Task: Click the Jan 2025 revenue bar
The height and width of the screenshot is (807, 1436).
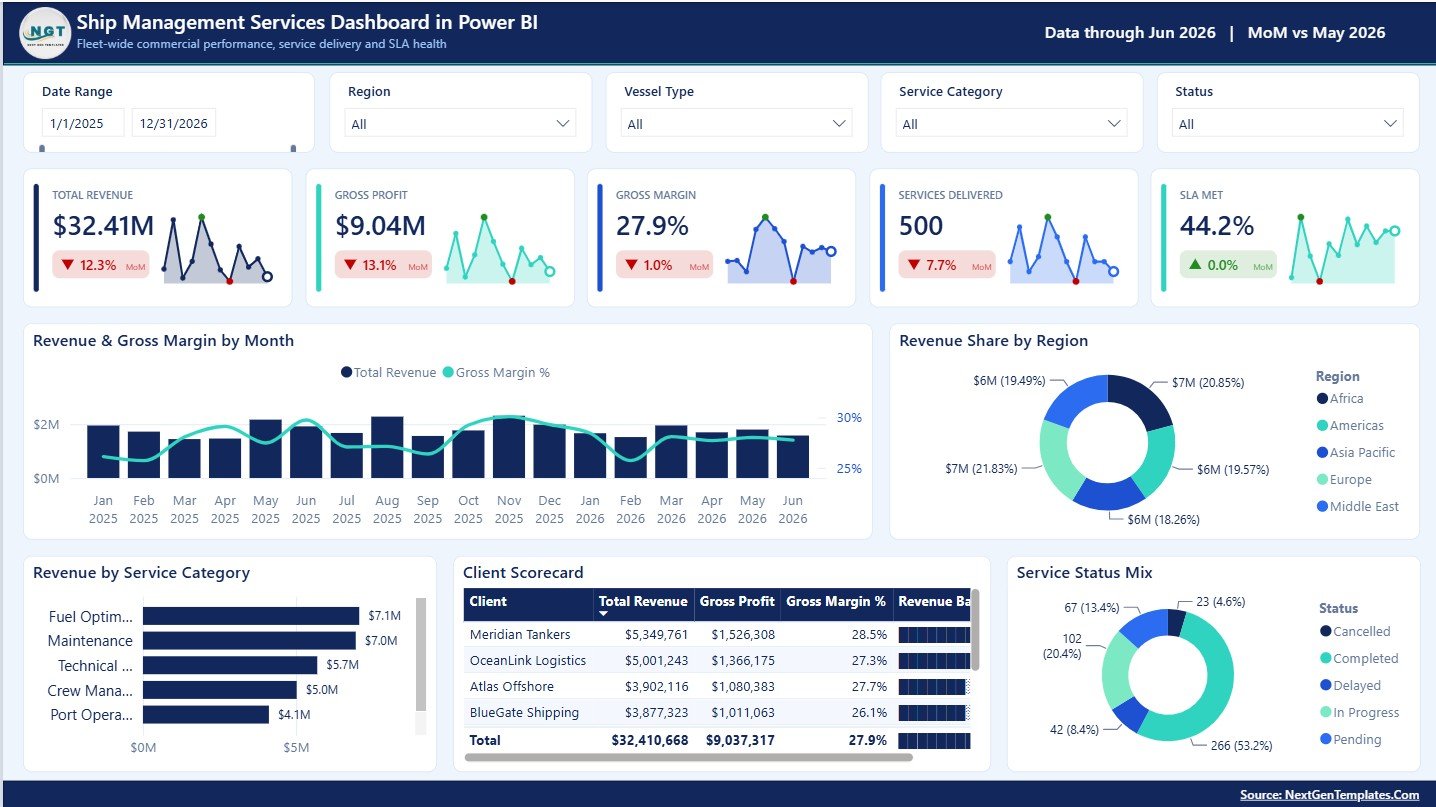Action: (x=103, y=452)
